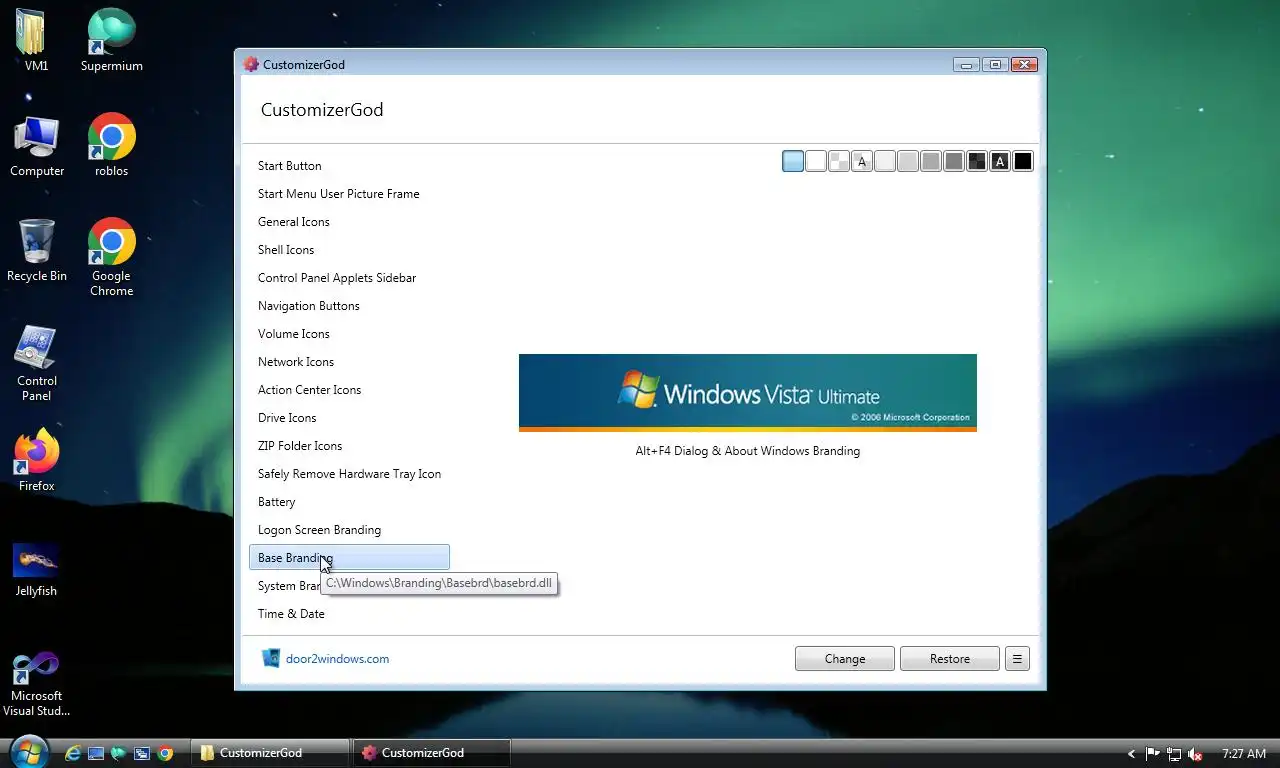Select the roblos Chrome shortcut on desktop
The height and width of the screenshot is (768, 1280).
point(111,146)
